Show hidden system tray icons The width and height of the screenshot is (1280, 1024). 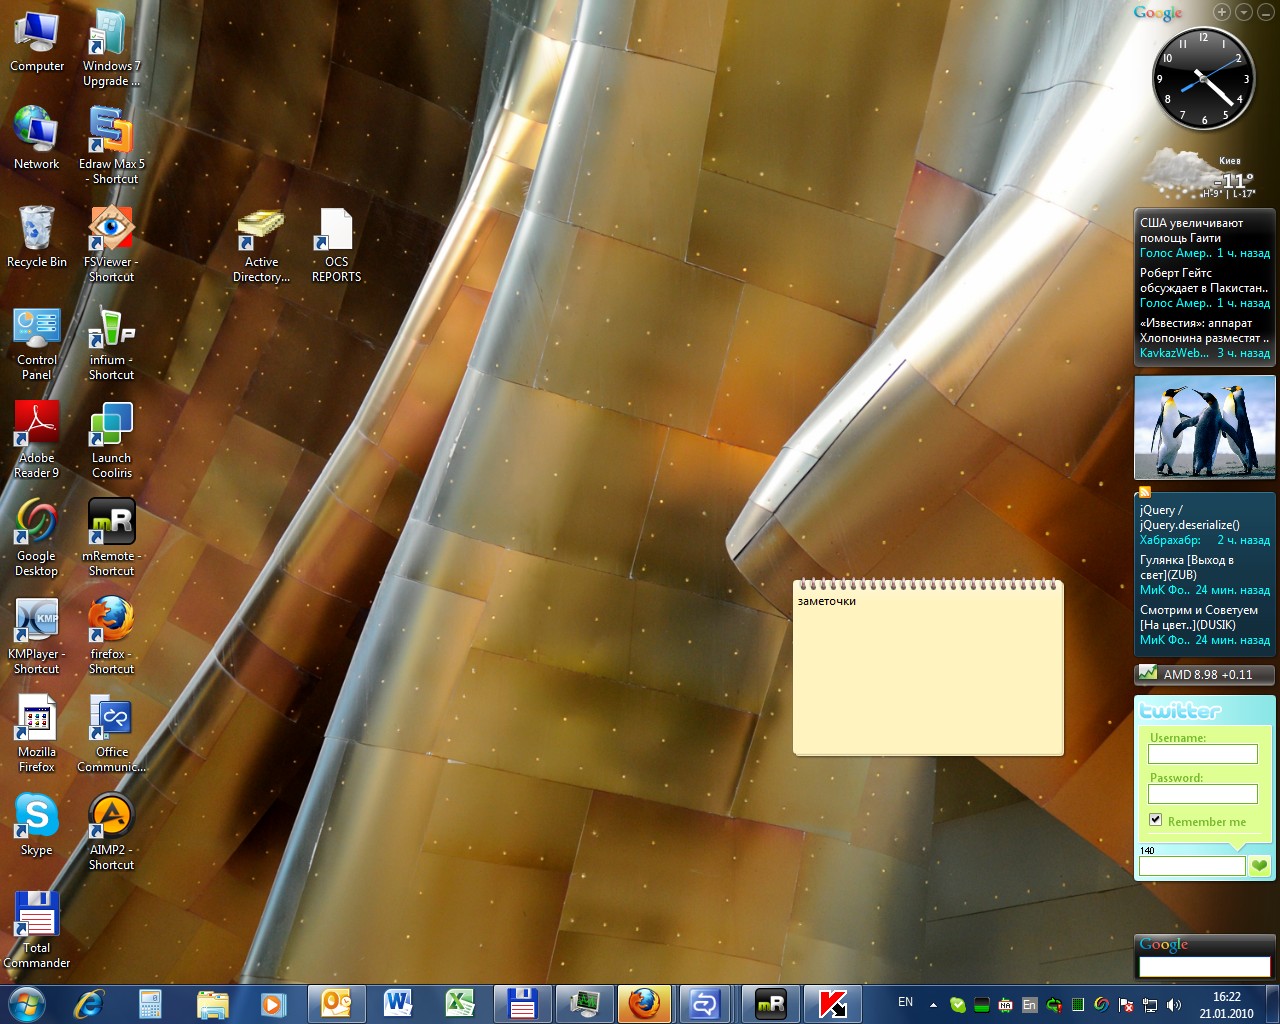pos(933,1004)
